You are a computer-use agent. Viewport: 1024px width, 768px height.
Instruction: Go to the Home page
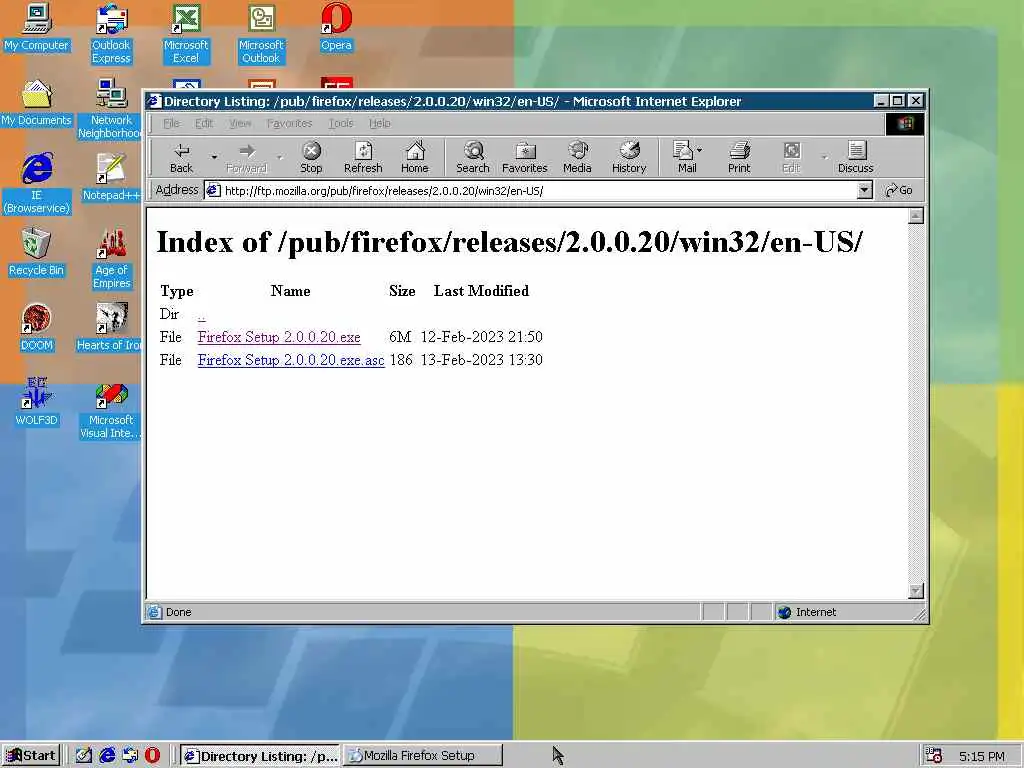point(415,157)
